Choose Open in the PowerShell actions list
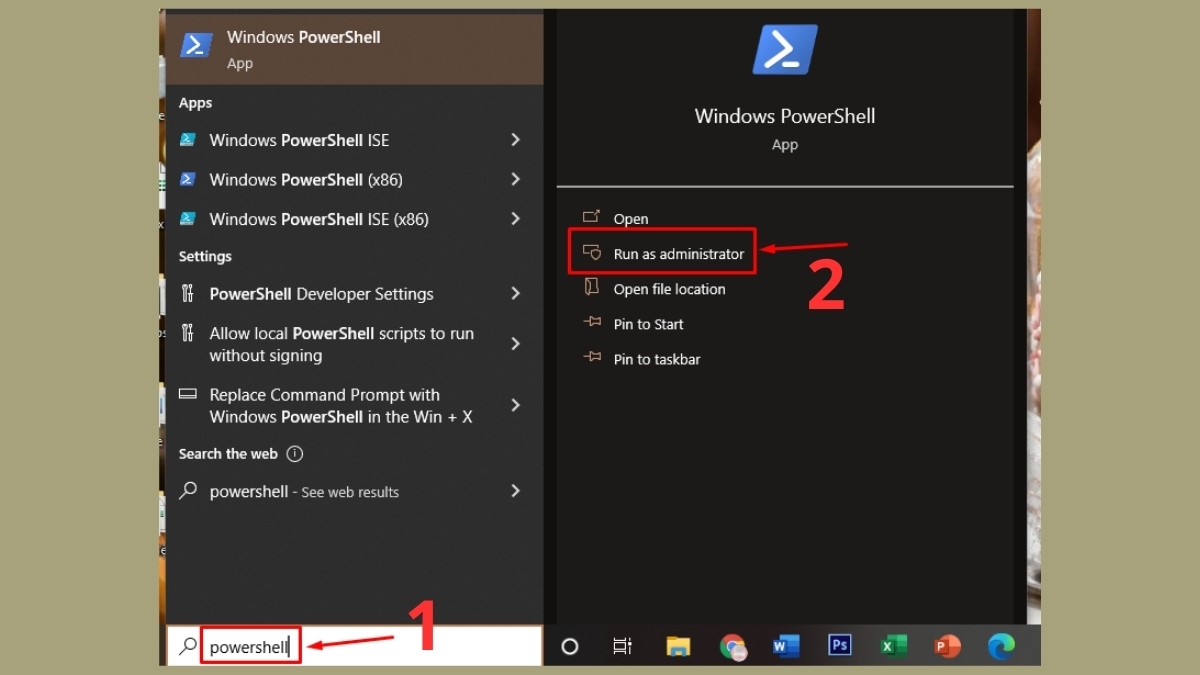This screenshot has height=675, width=1200. coord(631,219)
